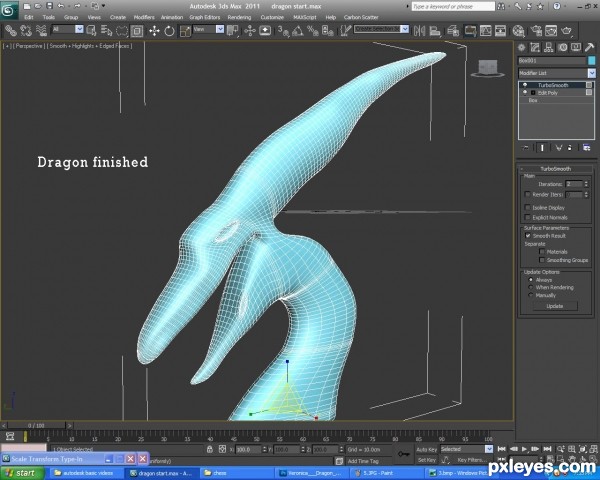This screenshot has width=600, height=480.
Task: Switch to the Modify panel tab
Action: pyautogui.click(x=535, y=47)
